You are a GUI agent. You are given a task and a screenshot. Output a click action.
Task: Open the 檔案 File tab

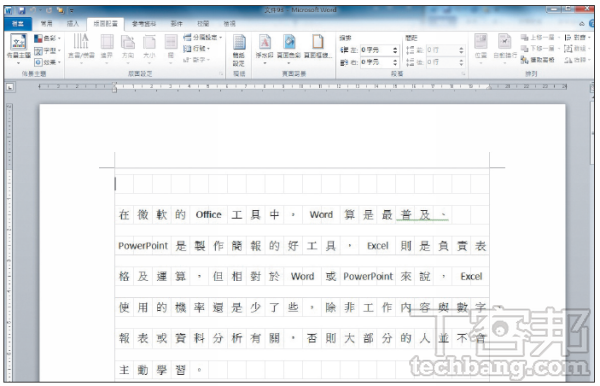18,24
